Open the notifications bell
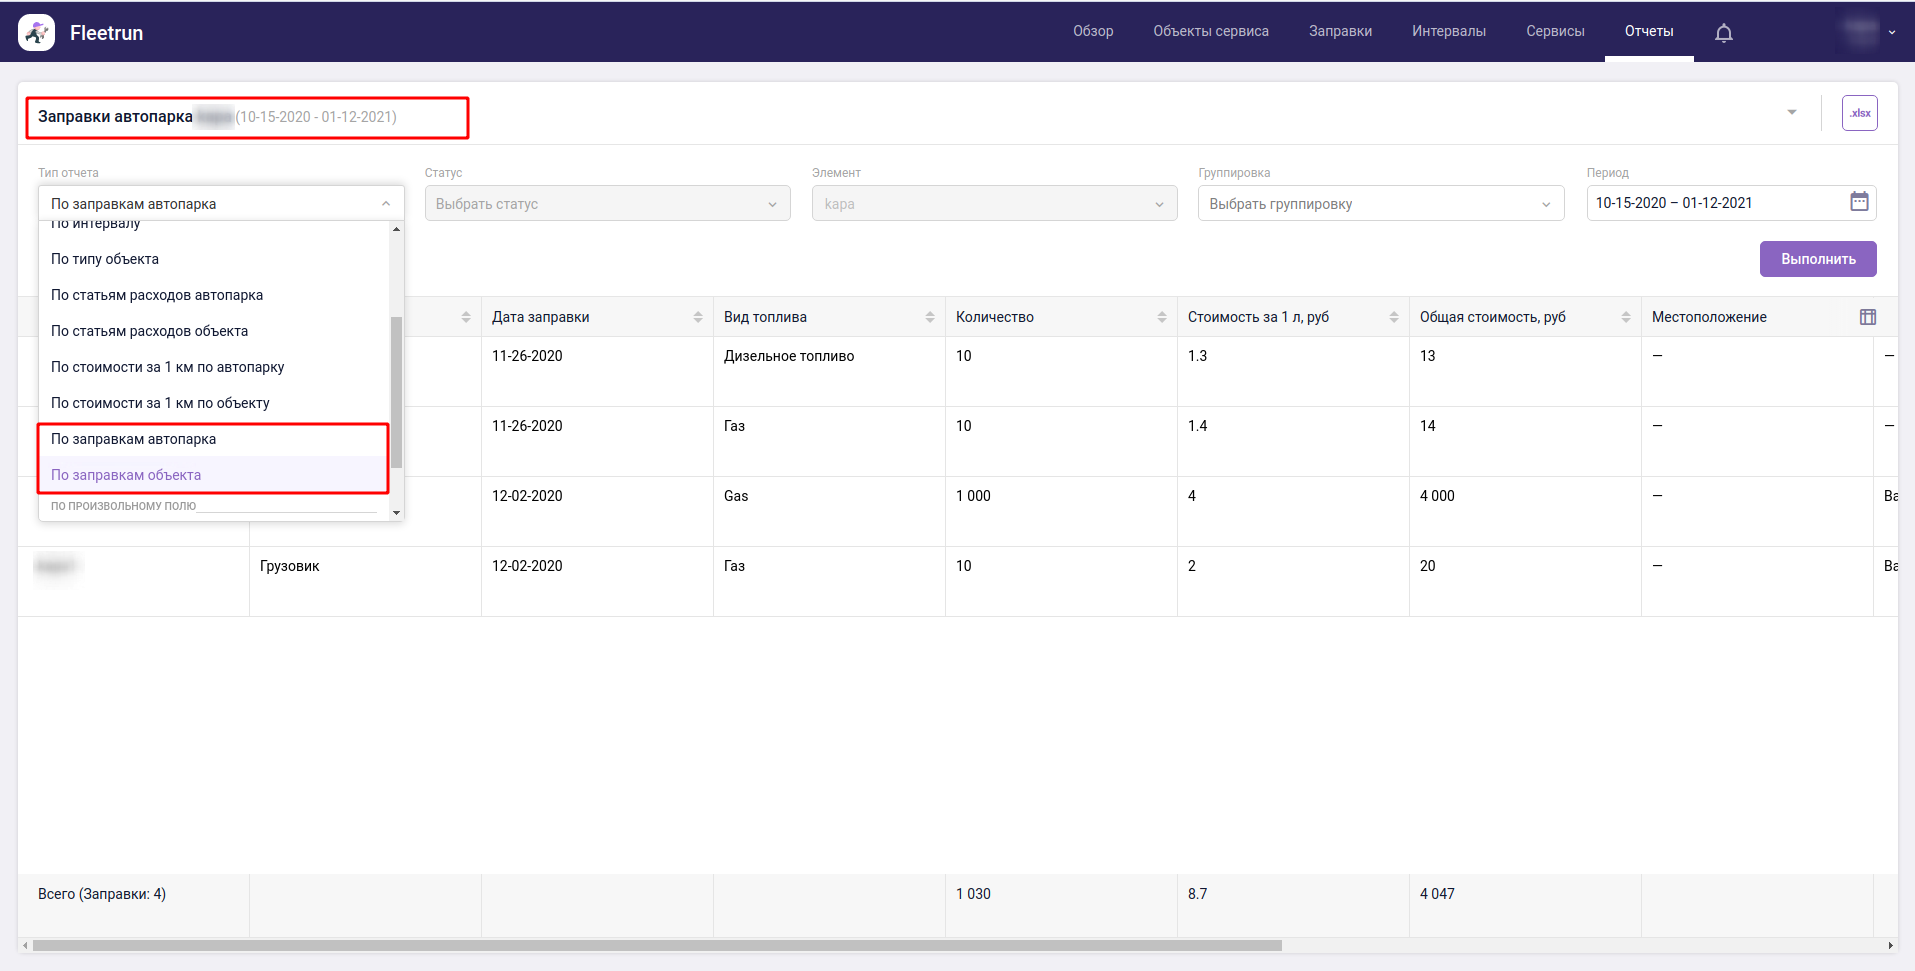 tap(1723, 33)
